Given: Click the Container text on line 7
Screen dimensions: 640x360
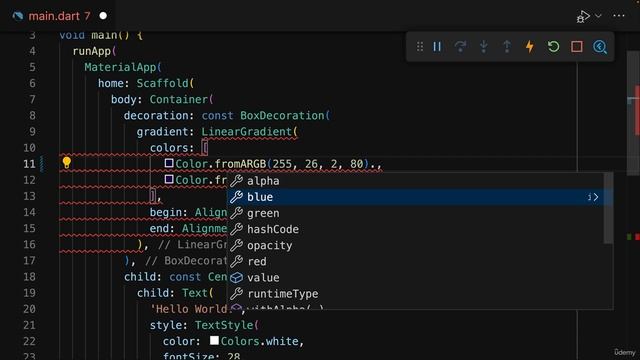Looking at the screenshot, I should click(x=179, y=99).
